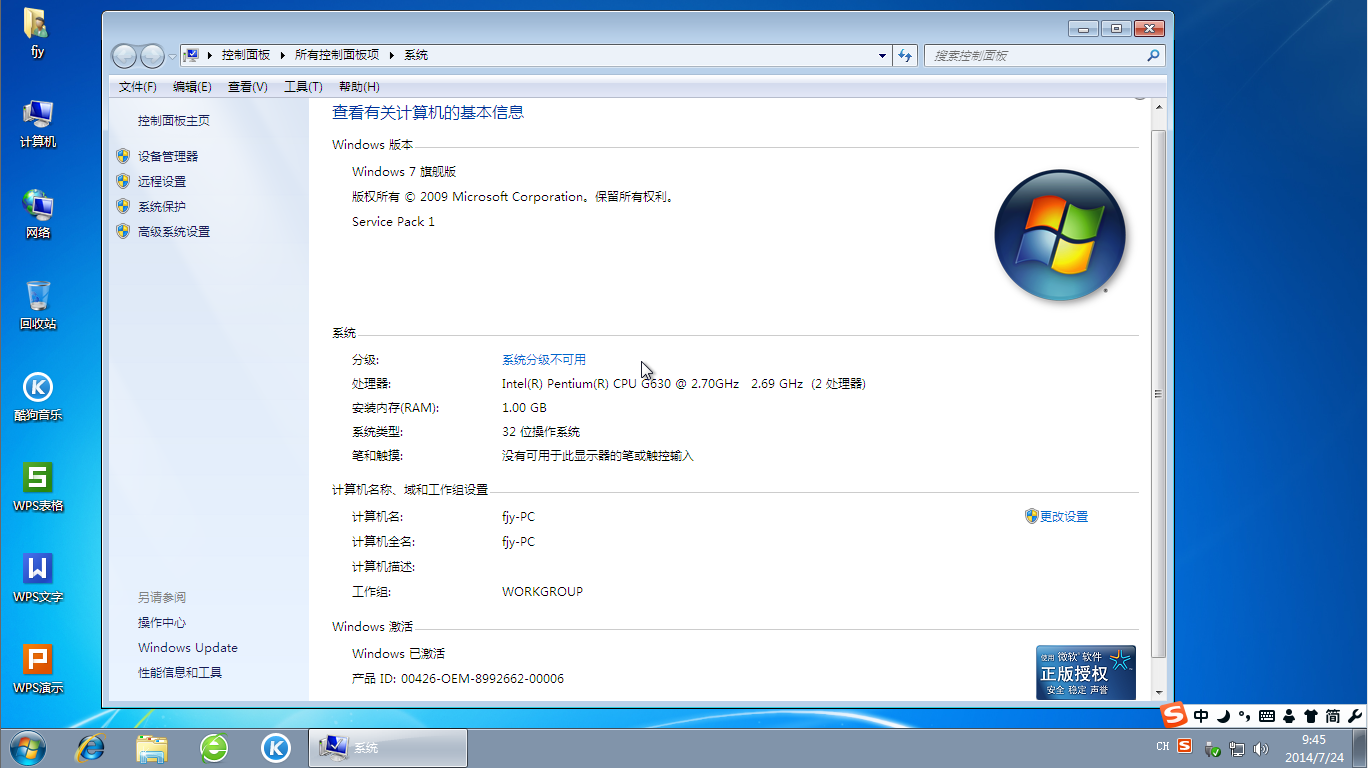Screen dimensions: 1369x768
Task: Click the Back navigation arrow
Action: point(124,56)
